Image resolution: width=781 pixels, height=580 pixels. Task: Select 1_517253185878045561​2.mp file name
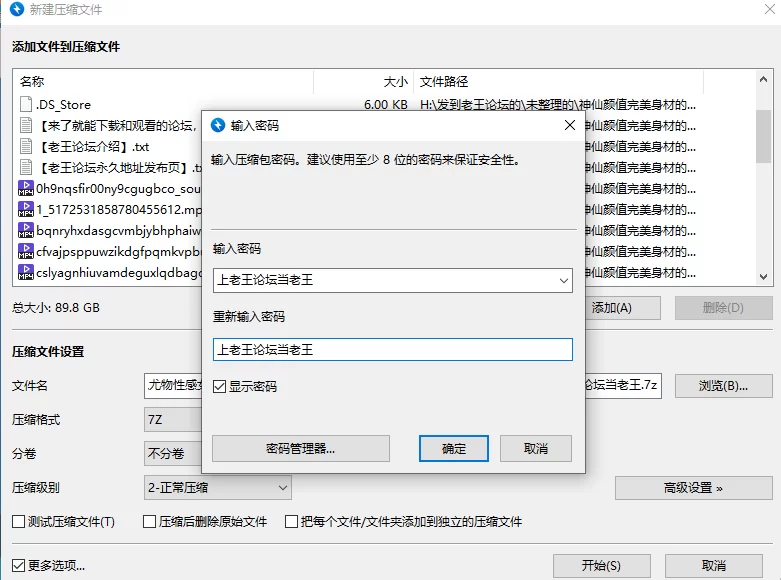119,210
